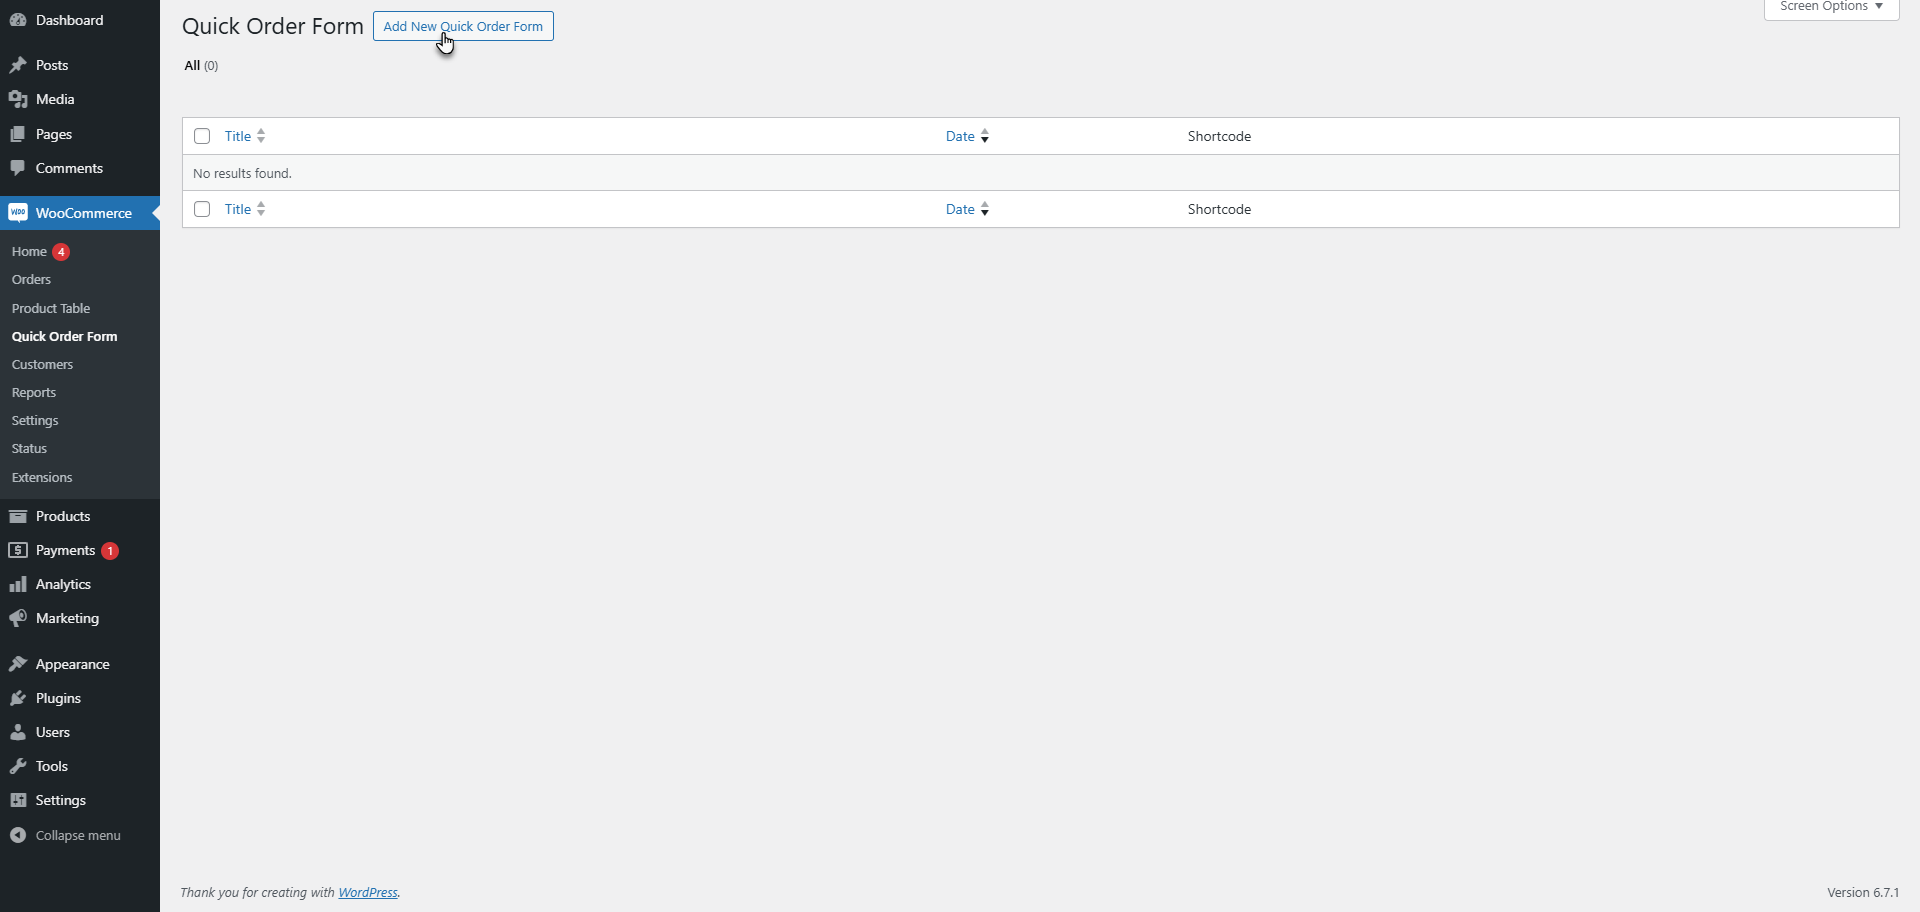Open the Extensions submenu item
Screen dimensions: 1920x912
tap(42, 477)
